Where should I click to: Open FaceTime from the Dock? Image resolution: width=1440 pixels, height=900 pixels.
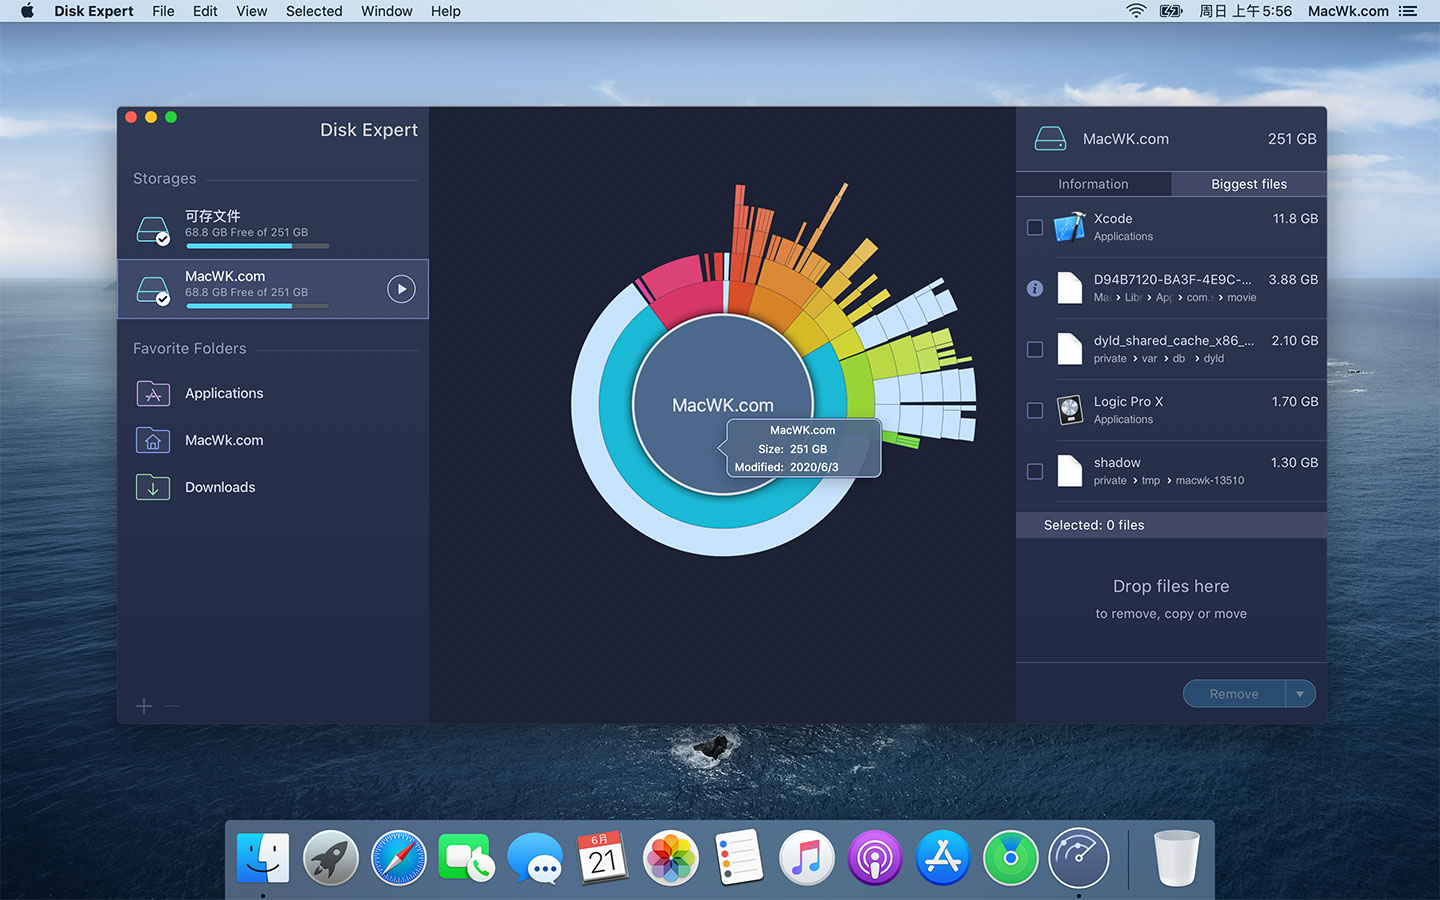(x=467, y=857)
